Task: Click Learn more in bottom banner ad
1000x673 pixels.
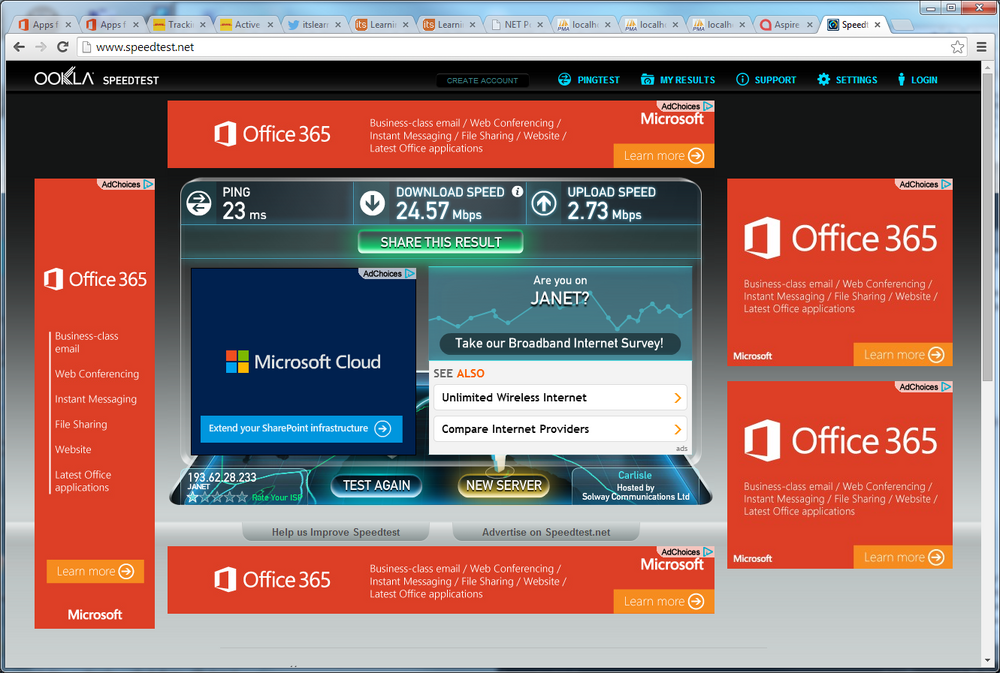Action: pyautogui.click(x=664, y=602)
